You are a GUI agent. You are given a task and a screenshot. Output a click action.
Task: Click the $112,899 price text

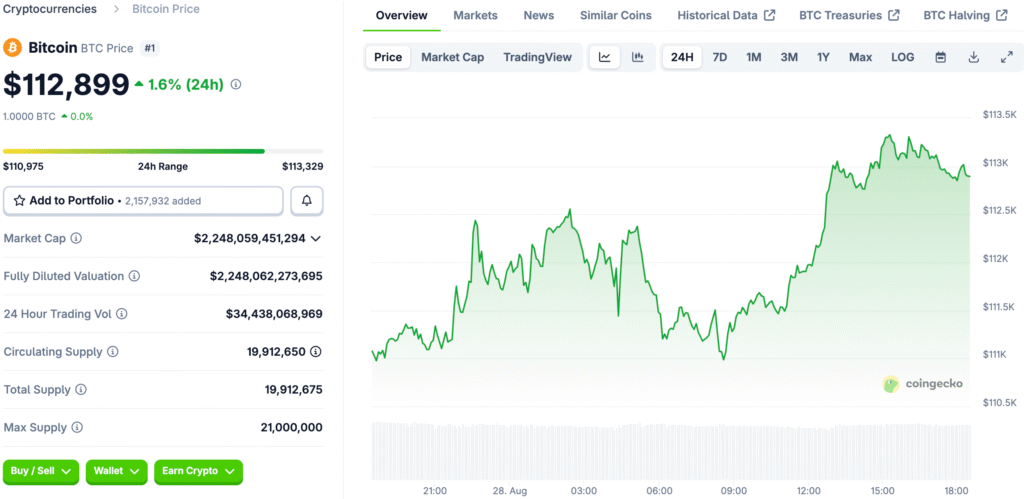pyautogui.click(x=67, y=84)
